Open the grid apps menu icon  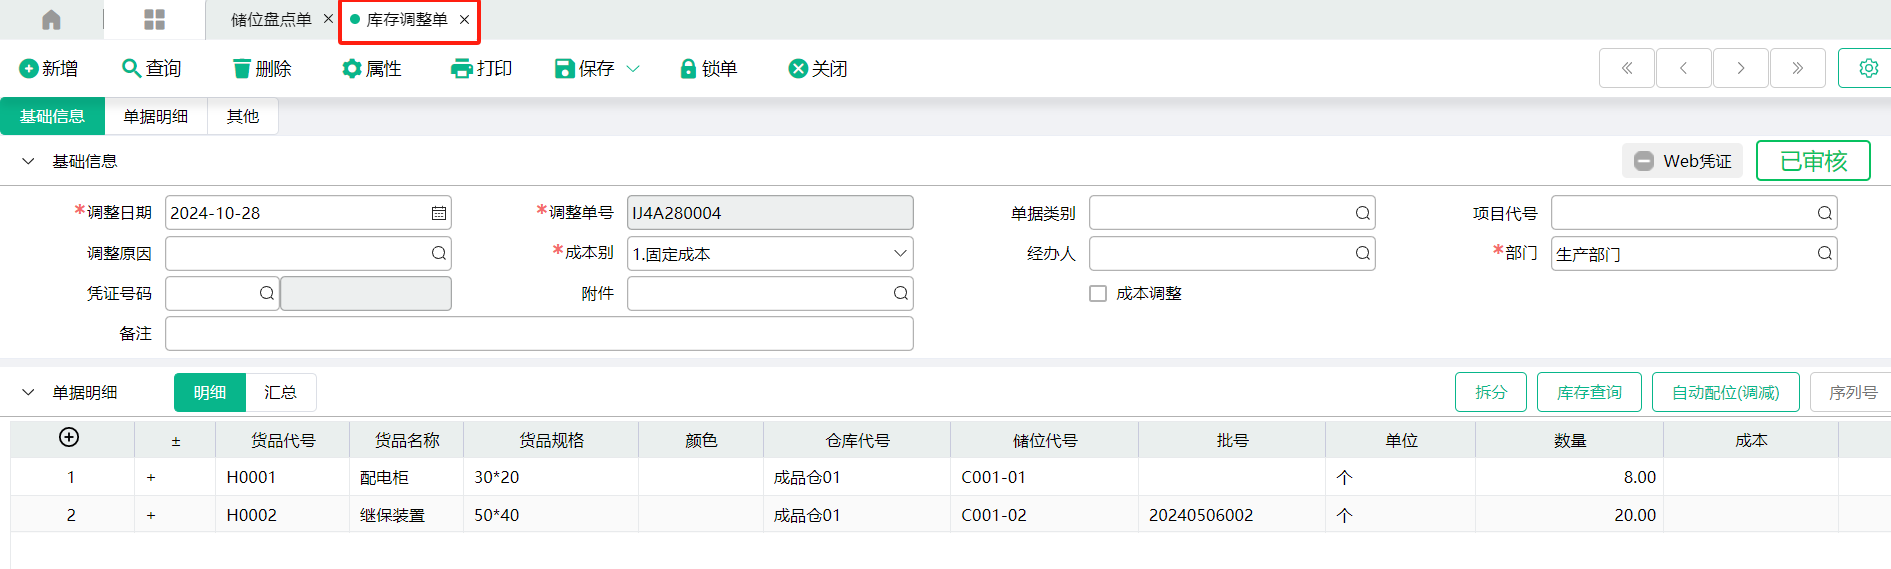[x=154, y=20]
